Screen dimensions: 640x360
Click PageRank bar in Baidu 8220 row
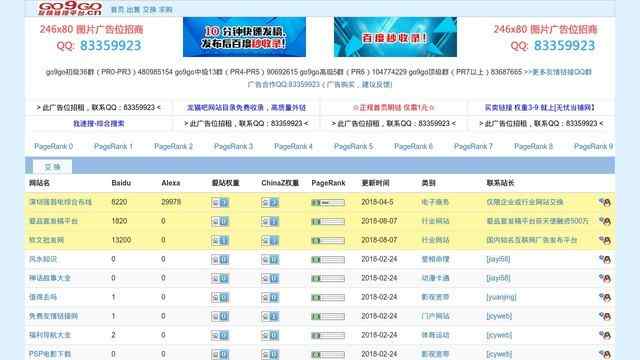click(x=328, y=202)
